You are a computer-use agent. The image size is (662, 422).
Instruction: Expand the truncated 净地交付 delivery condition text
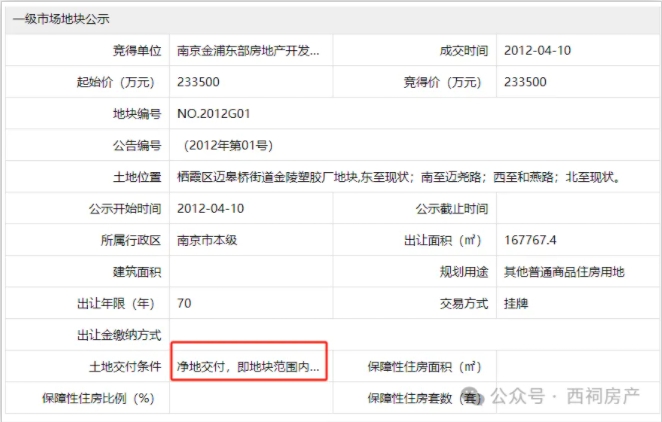(x=249, y=367)
